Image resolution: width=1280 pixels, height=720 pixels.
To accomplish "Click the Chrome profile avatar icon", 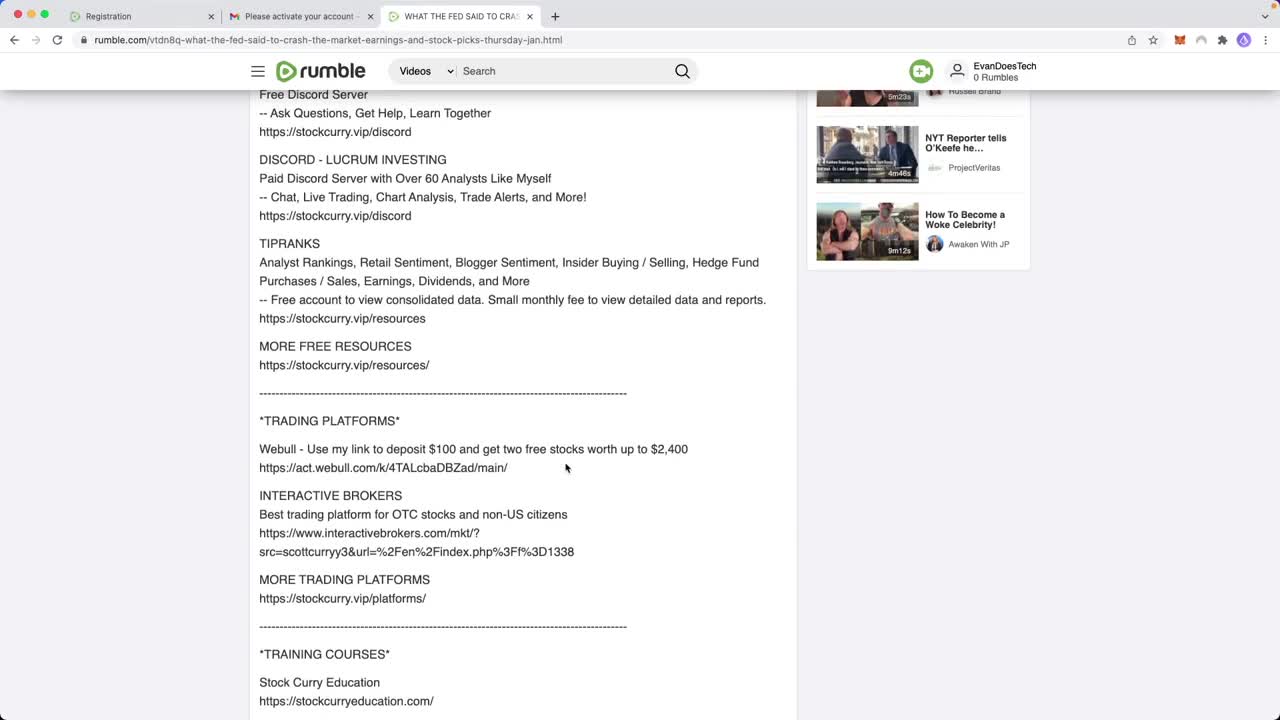I will pyautogui.click(x=1244, y=40).
